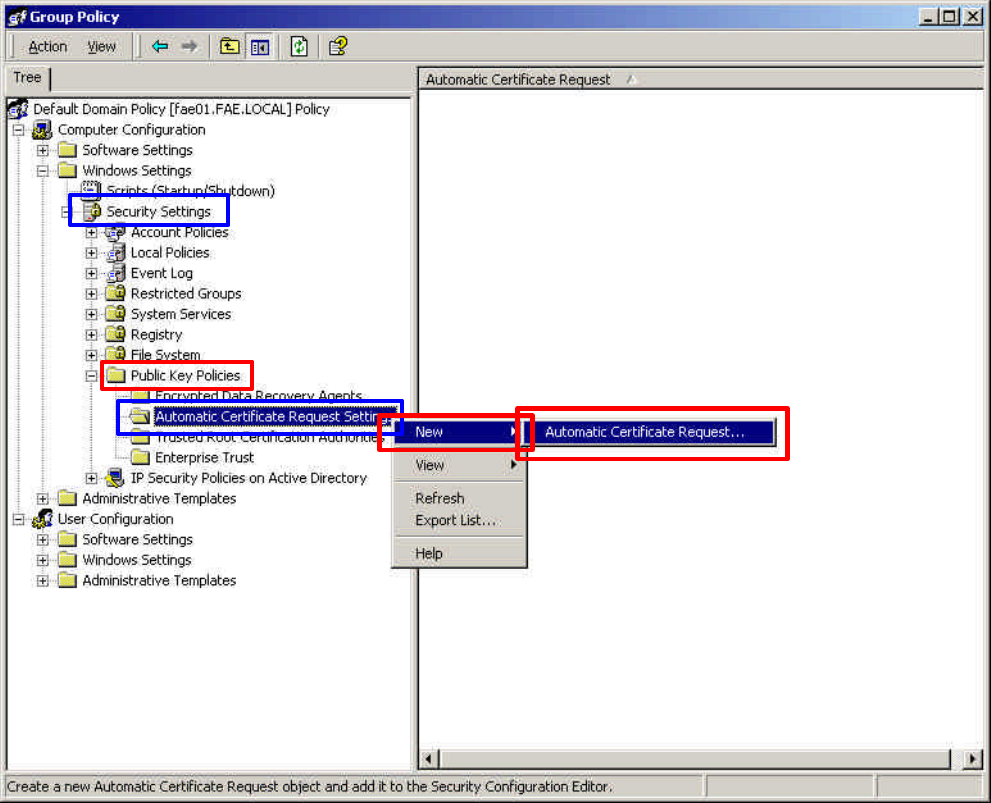Click the Local Policies icon

click(116, 253)
